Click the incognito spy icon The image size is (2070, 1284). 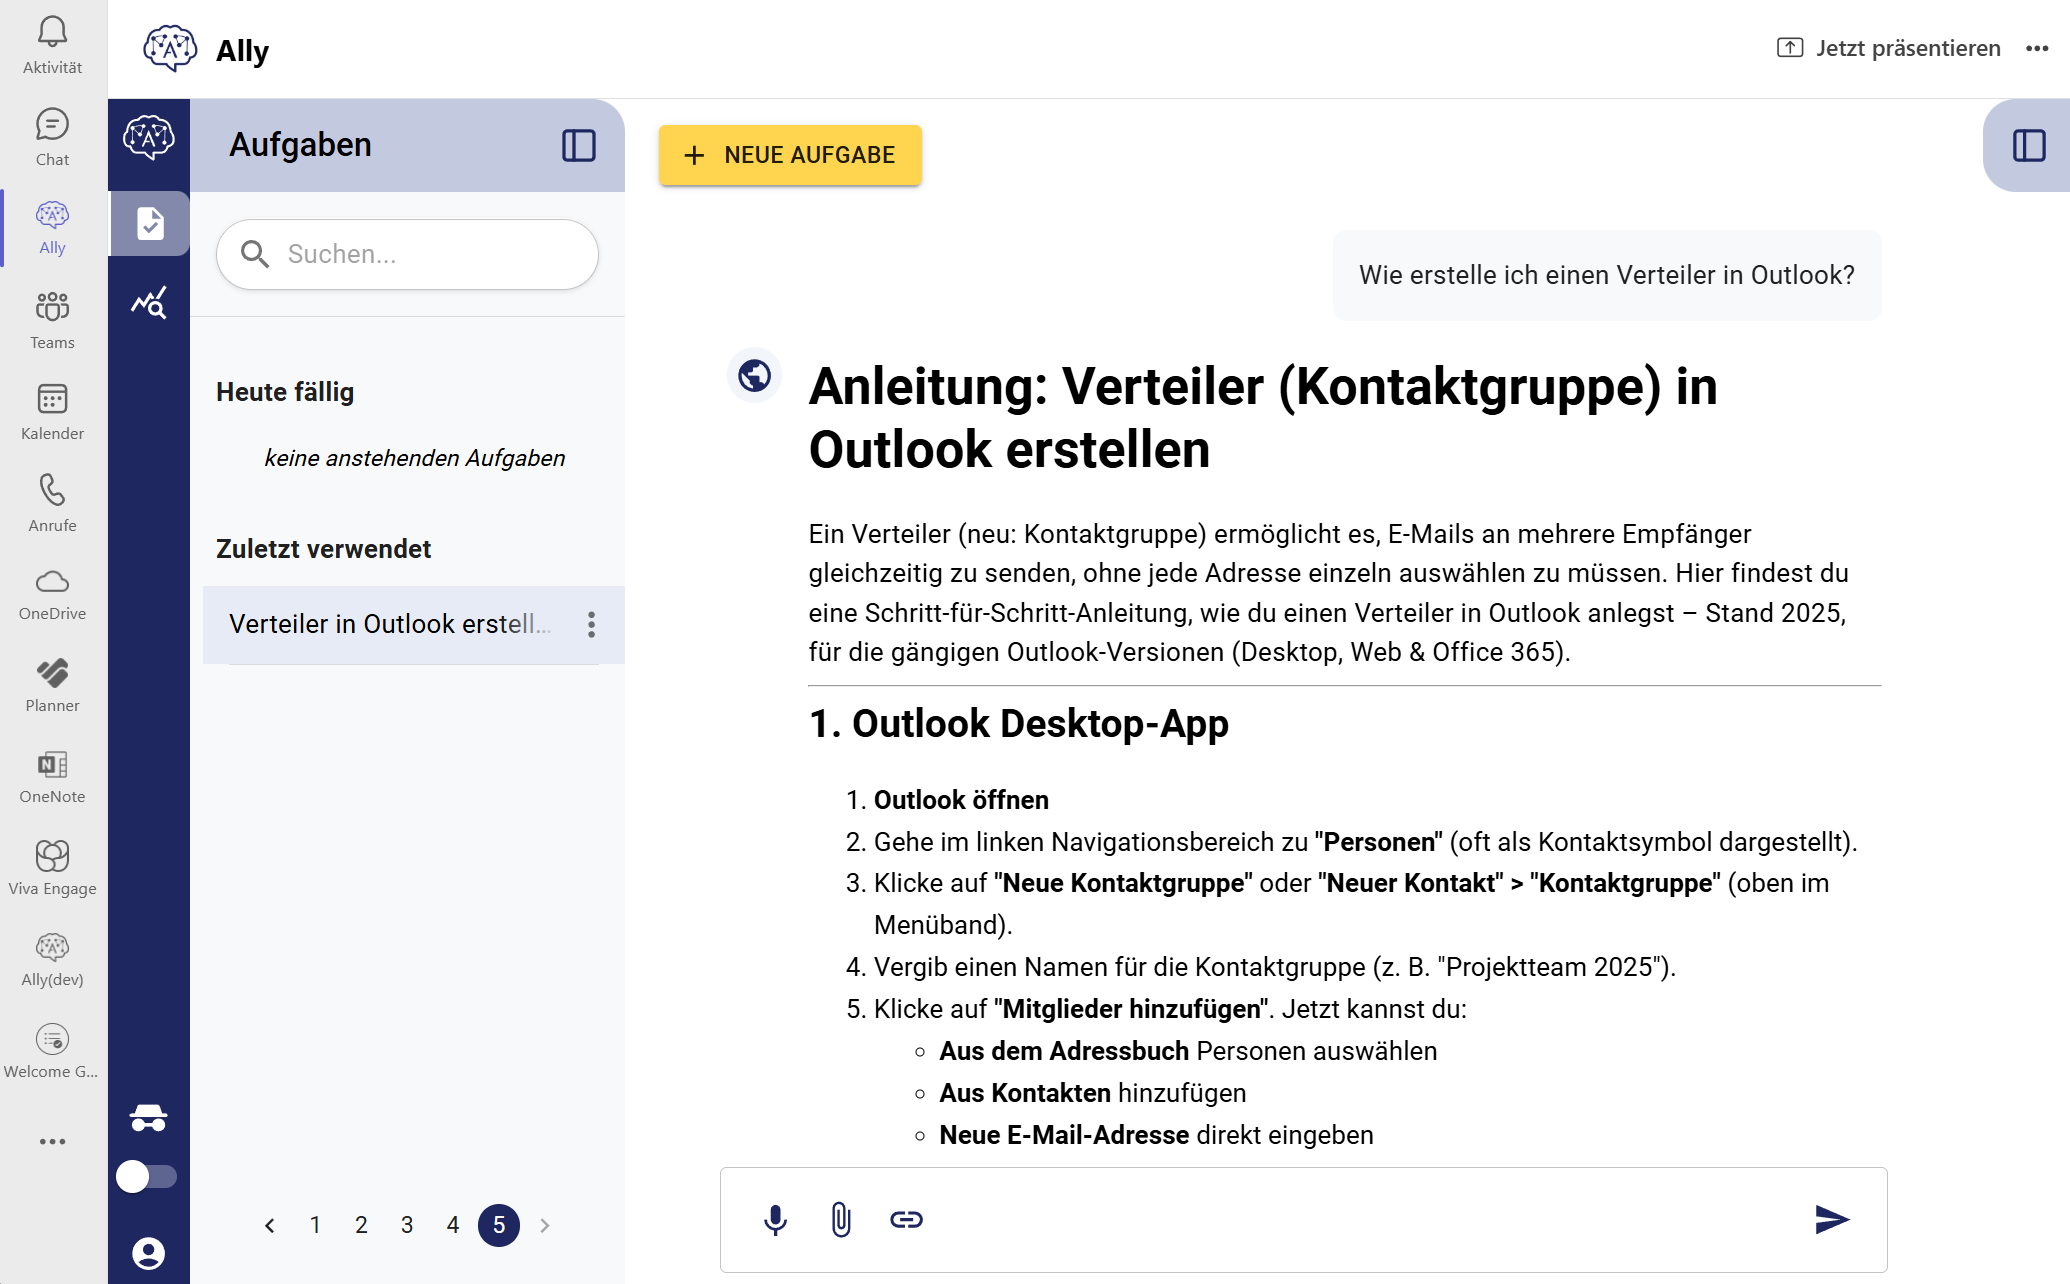pyautogui.click(x=148, y=1118)
